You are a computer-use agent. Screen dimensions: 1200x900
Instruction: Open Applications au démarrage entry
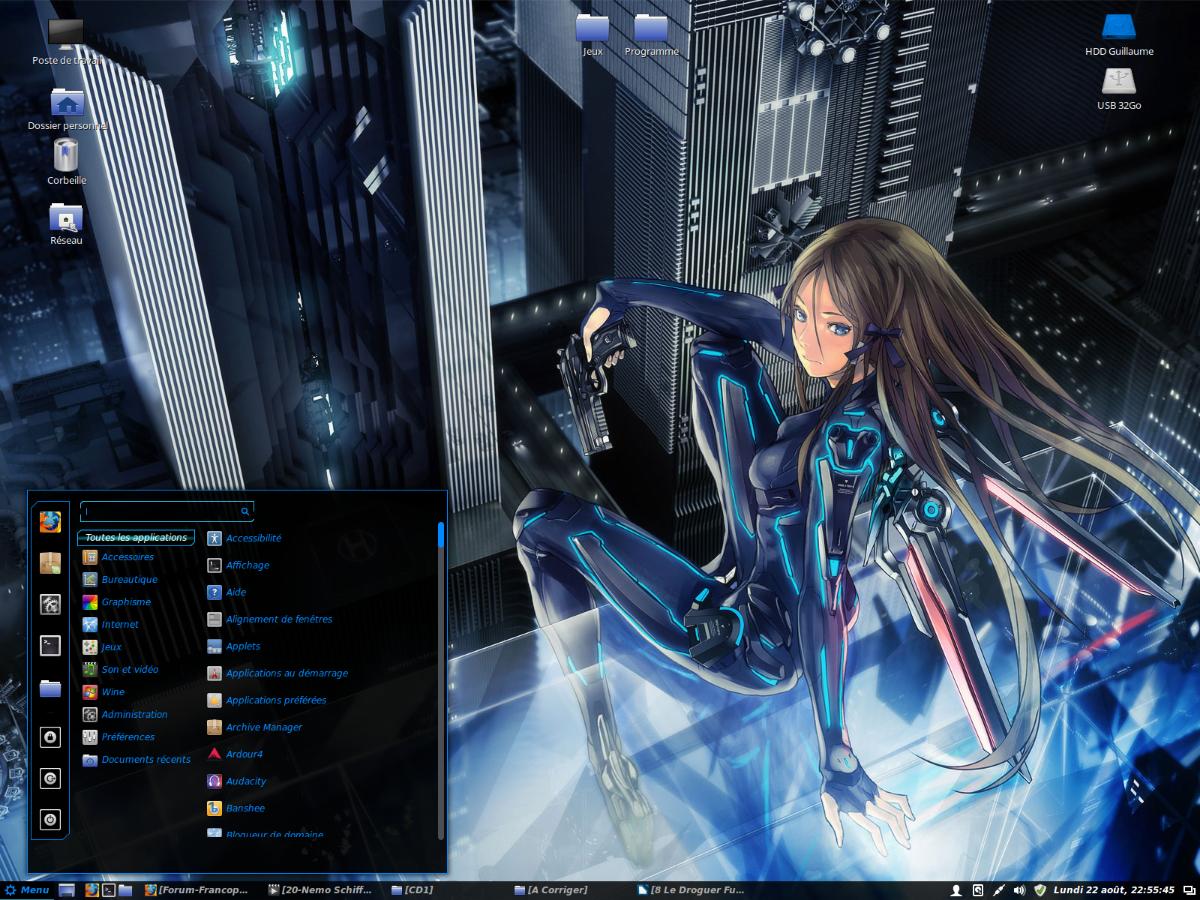pos(277,673)
